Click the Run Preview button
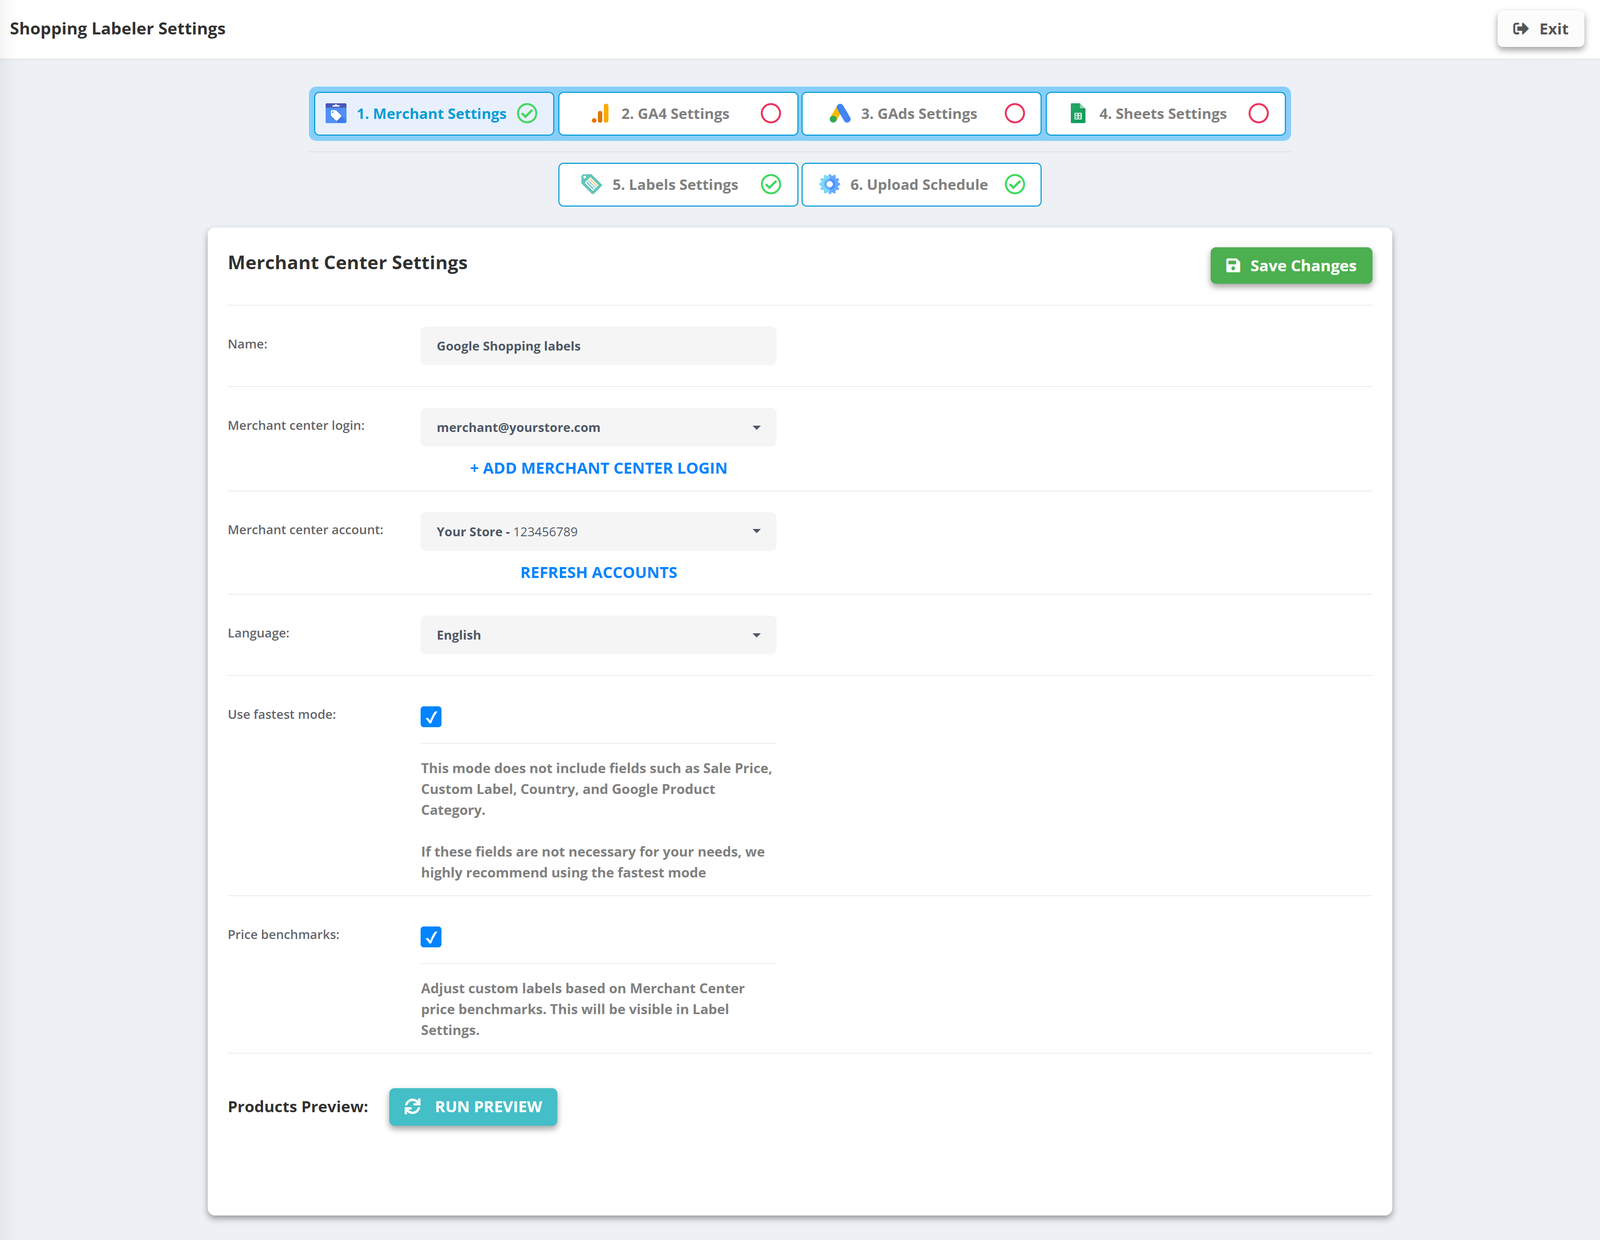1600x1240 pixels. pyautogui.click(x=473, y=1107)
